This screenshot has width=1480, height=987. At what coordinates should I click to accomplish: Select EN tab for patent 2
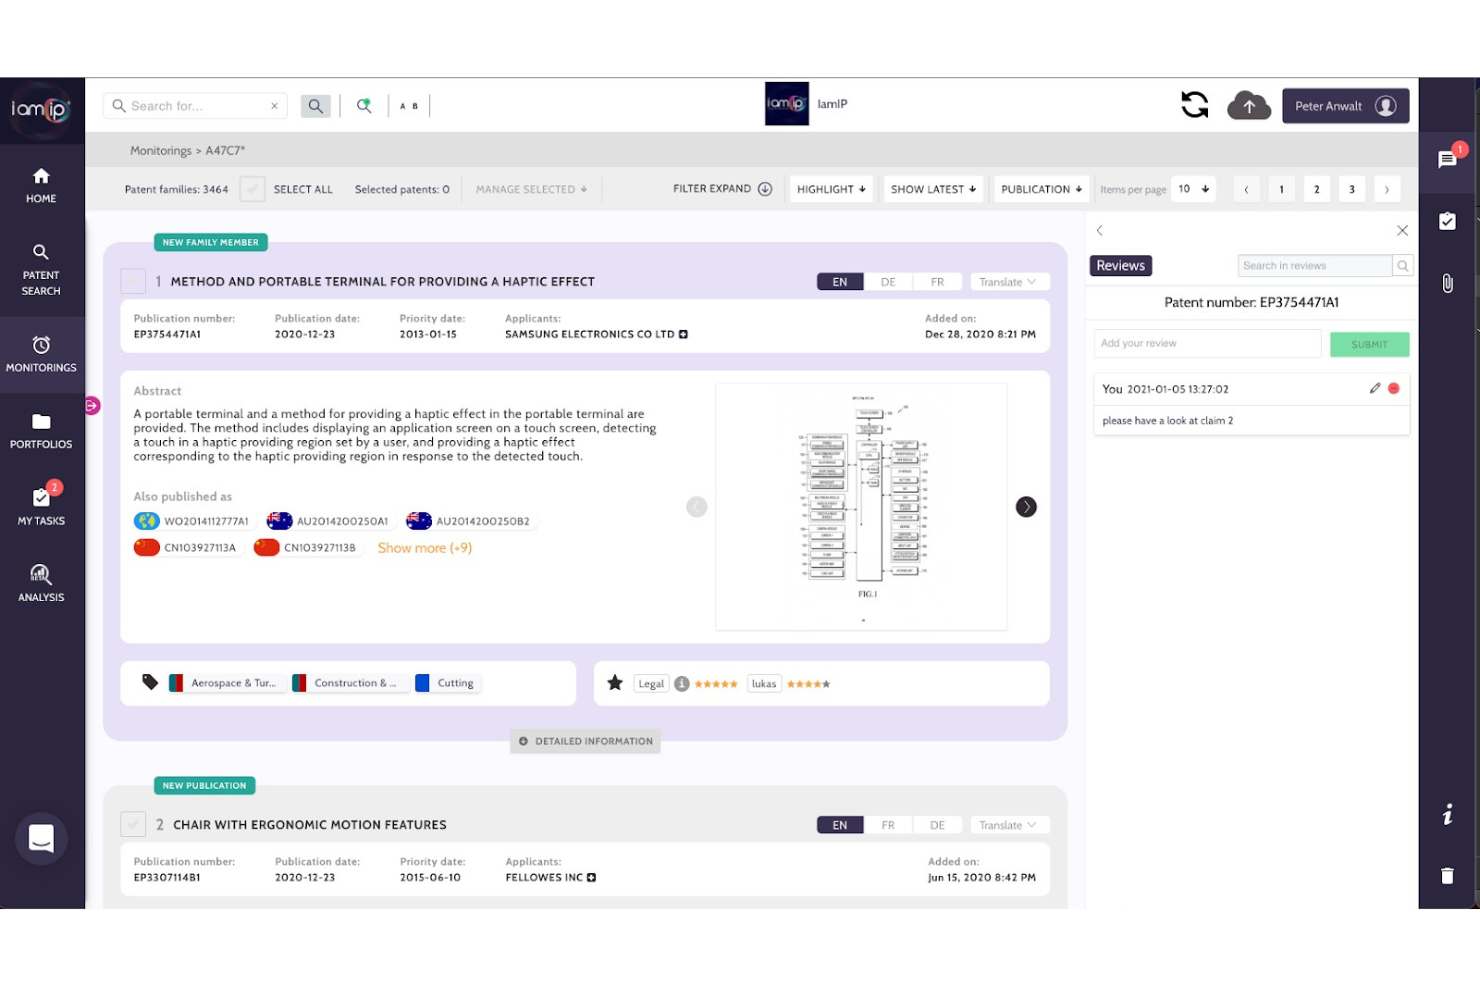coord(840,825)
